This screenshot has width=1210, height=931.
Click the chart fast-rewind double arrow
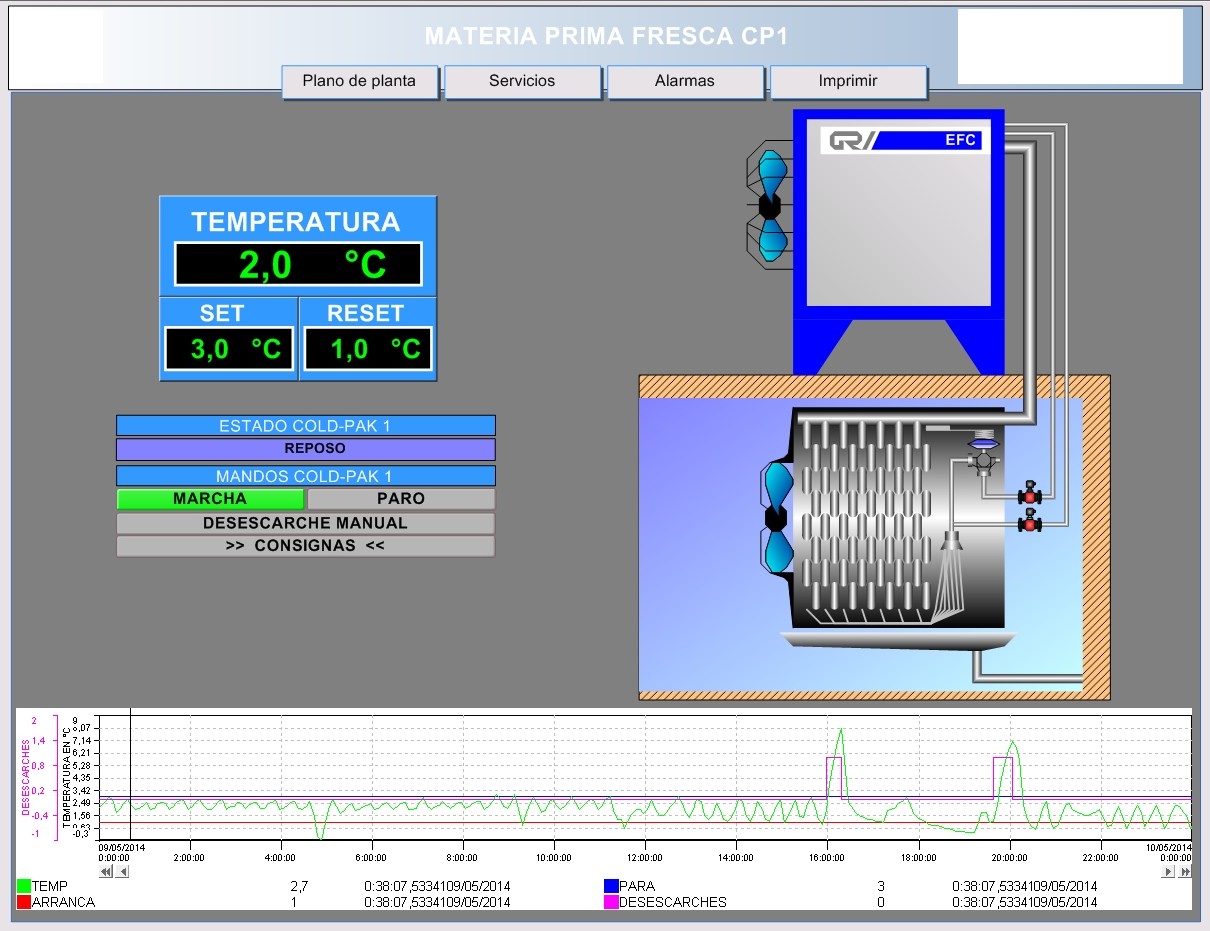point(106,872)
